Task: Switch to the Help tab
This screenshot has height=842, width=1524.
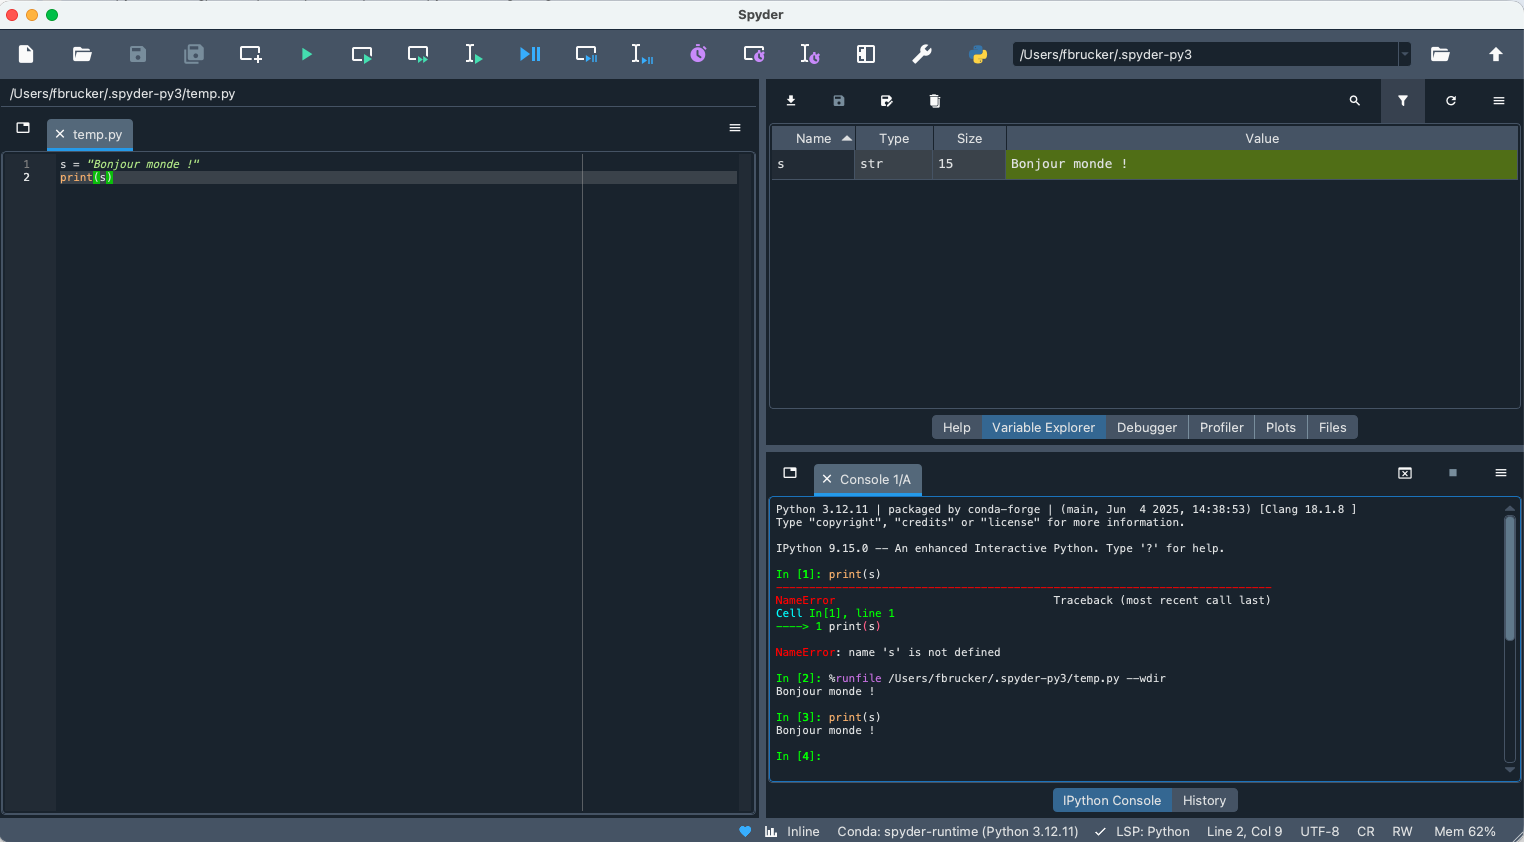Action: (x=956, y=427)
